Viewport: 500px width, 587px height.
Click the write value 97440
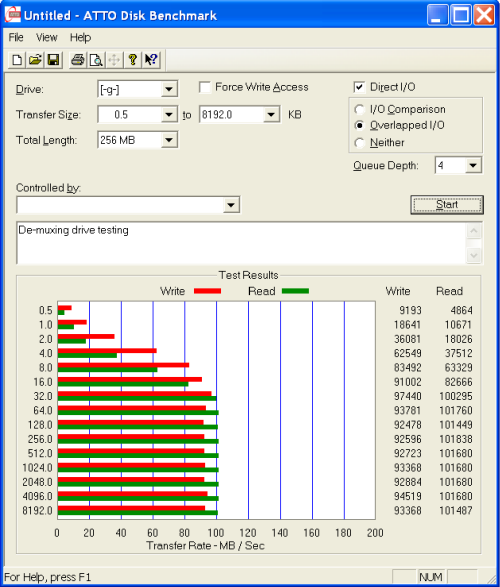[x=408, y=396]
